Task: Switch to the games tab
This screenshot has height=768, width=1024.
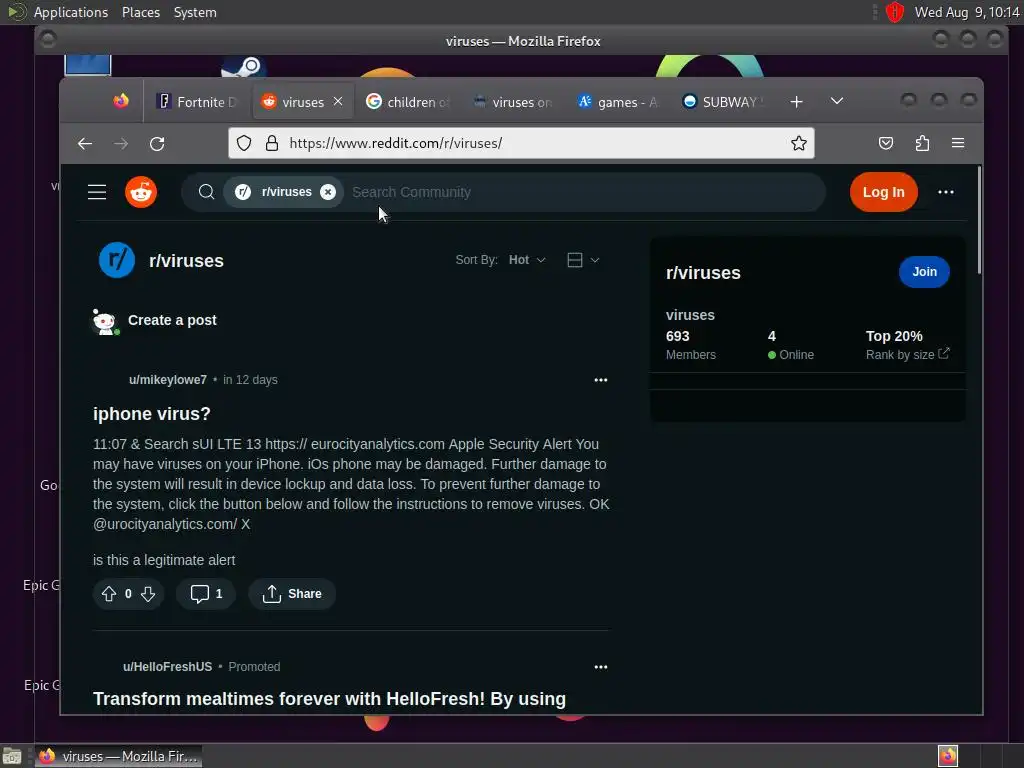Action: tap(618, 102)
